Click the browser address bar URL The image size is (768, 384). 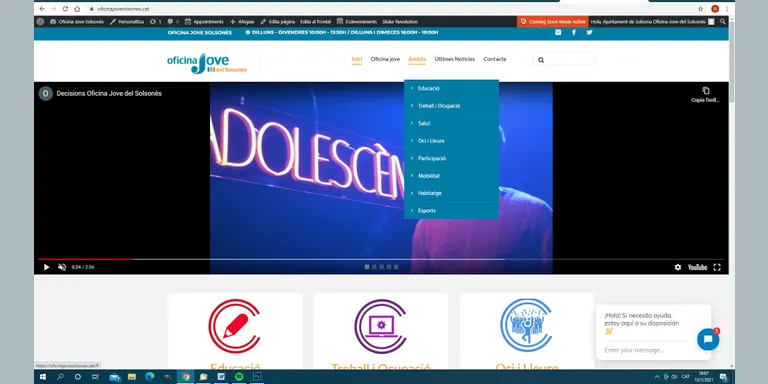pyautogui.click(x=123, y=9)
